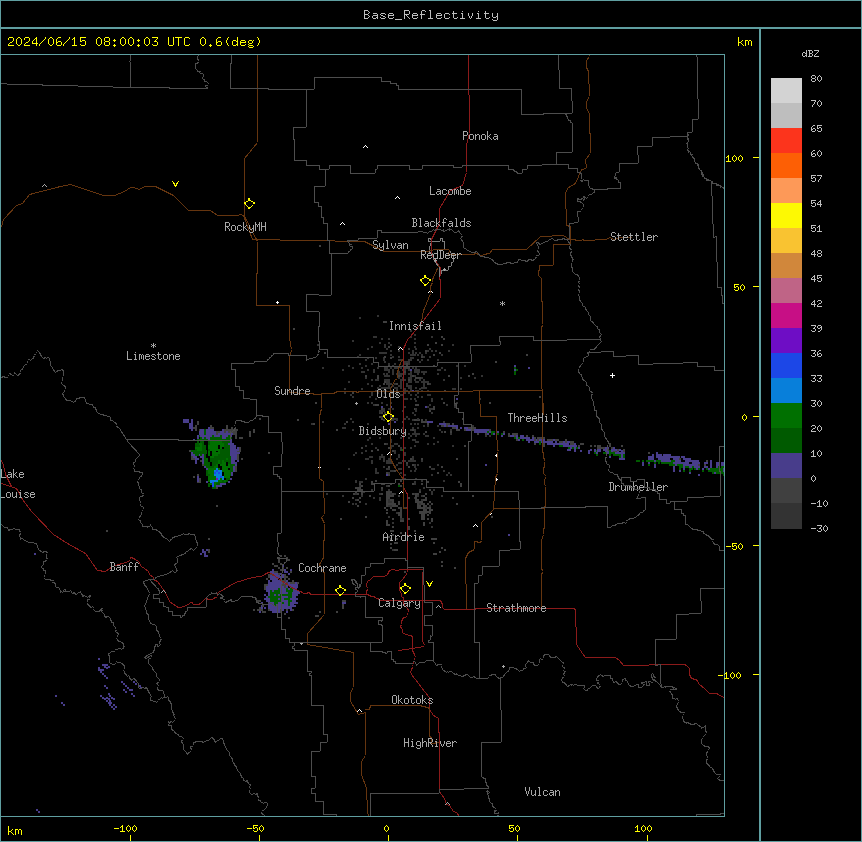Image resolution: width=862 pixels, height=842 pixels.
Task: Click the yellow diamond marker above Calgary label
Action: (x=405, y=589)
